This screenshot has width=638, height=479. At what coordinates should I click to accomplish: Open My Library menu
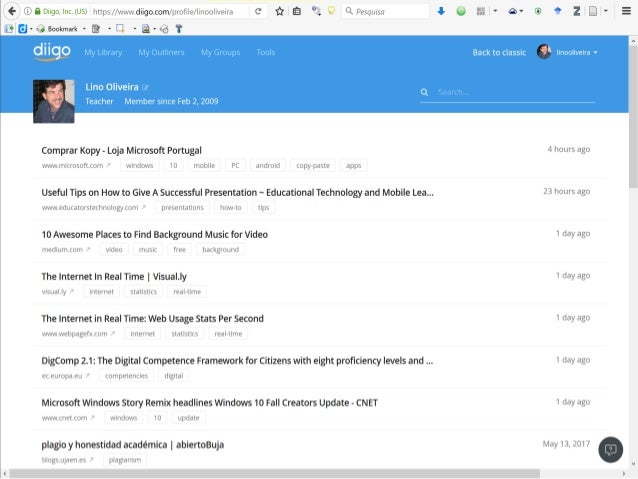click(x=103, y=52)
